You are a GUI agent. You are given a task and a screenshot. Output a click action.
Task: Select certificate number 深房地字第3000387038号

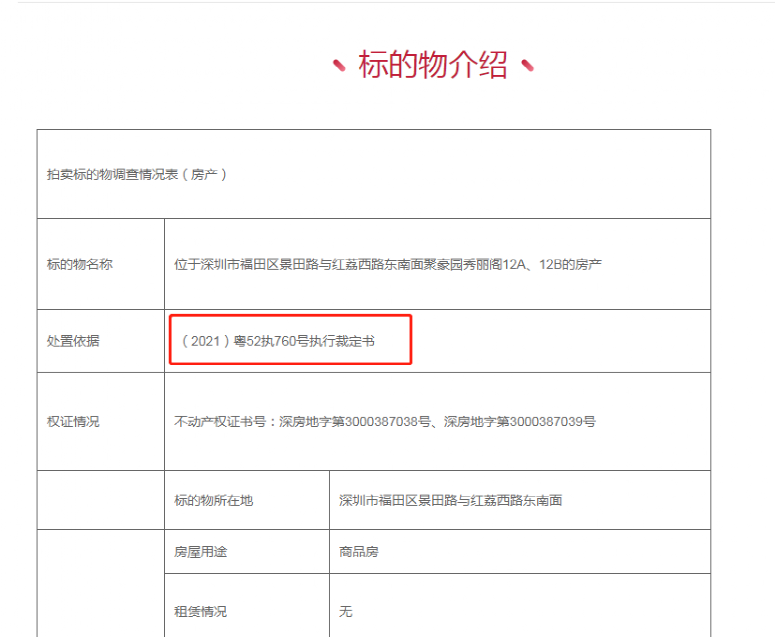[x=356, y=421]
